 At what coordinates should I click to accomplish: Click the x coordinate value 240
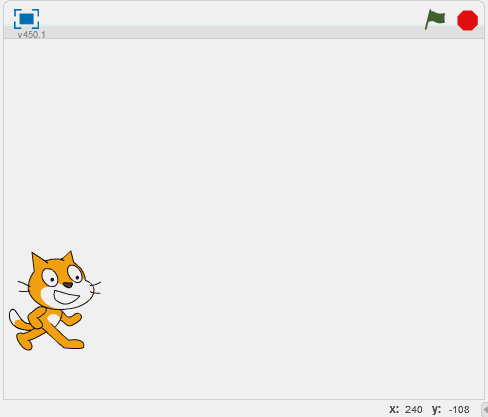414,409
